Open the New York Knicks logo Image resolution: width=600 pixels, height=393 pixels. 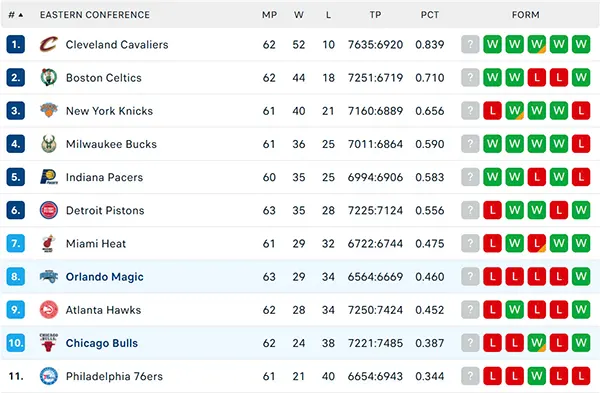pos(49,111)
